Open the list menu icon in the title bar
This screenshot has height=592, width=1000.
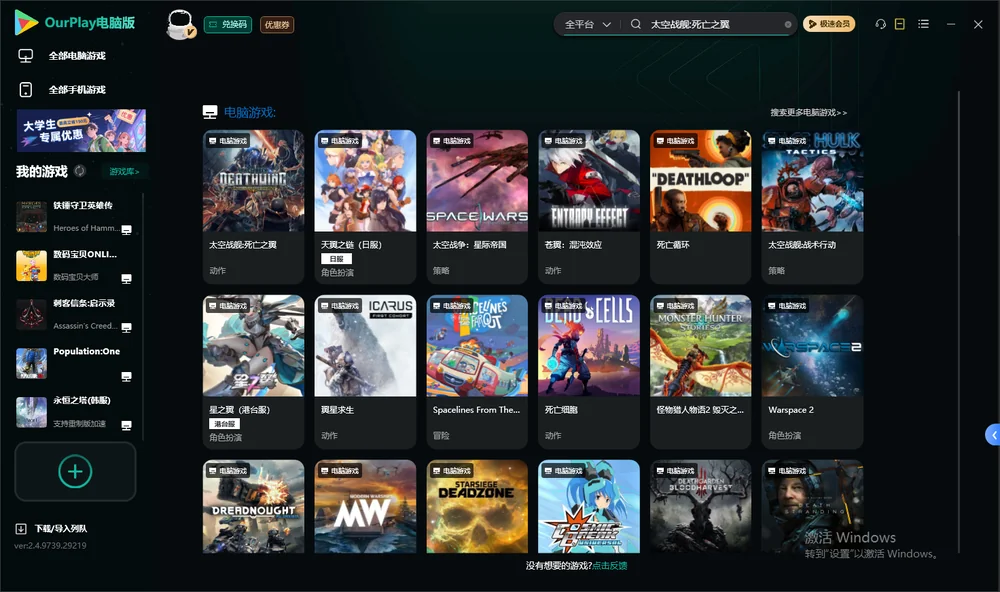[x=923, y=24]
